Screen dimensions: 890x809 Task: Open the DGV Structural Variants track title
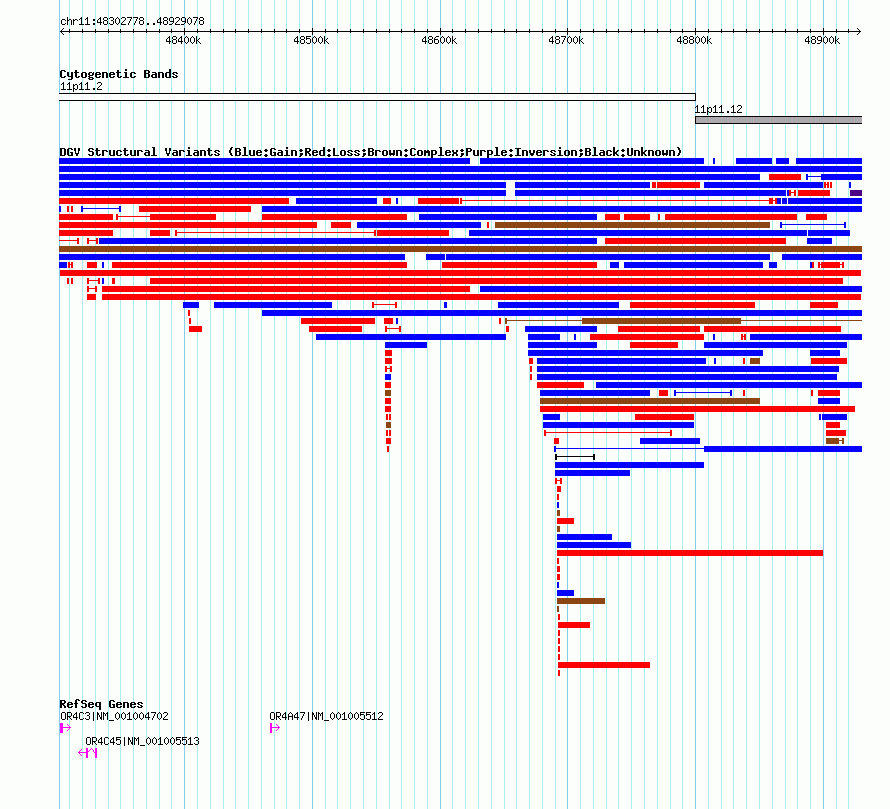click(x=371, y=152)
